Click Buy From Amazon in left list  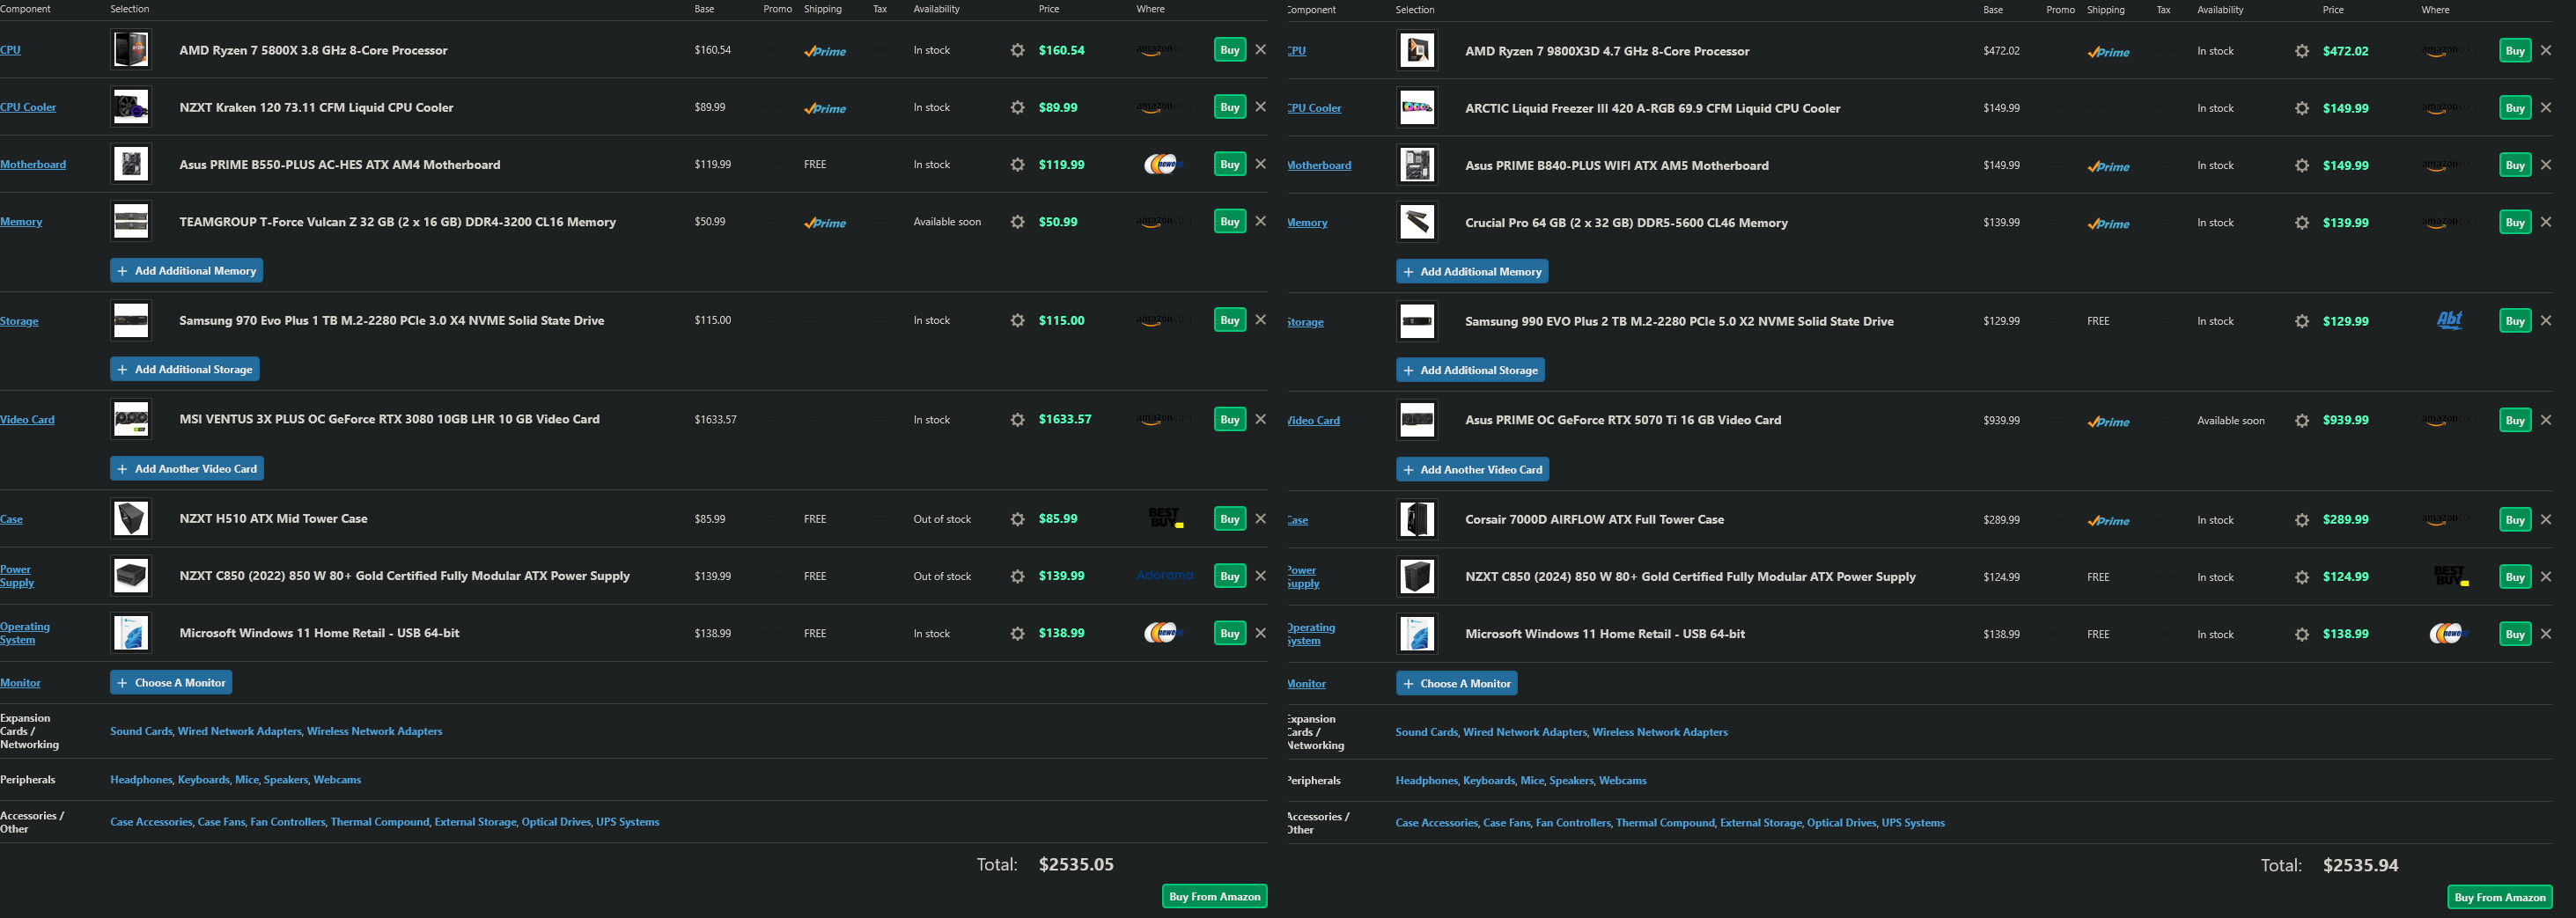[x=1214, y=896]
